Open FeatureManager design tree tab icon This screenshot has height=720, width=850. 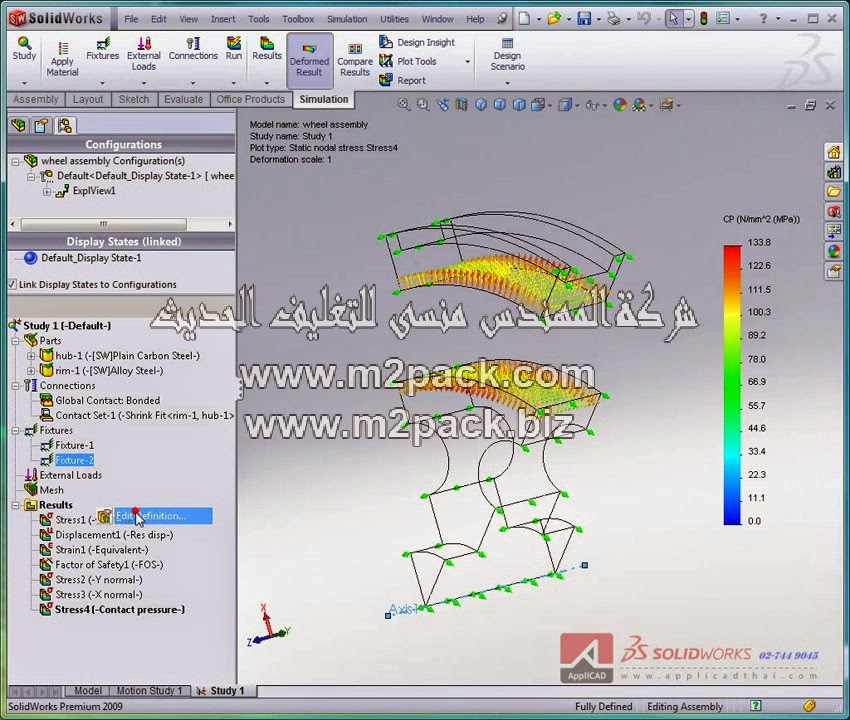point(18,125)
